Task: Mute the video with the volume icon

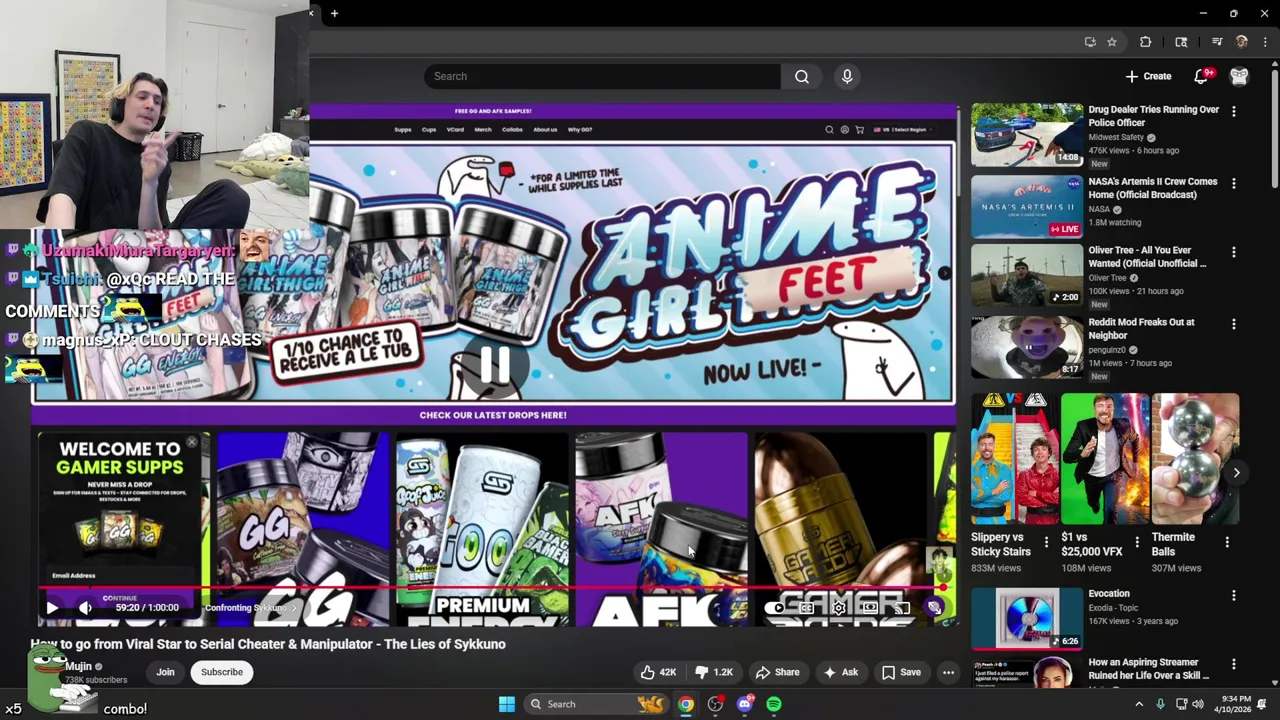Action: click(x=85, y=607)
